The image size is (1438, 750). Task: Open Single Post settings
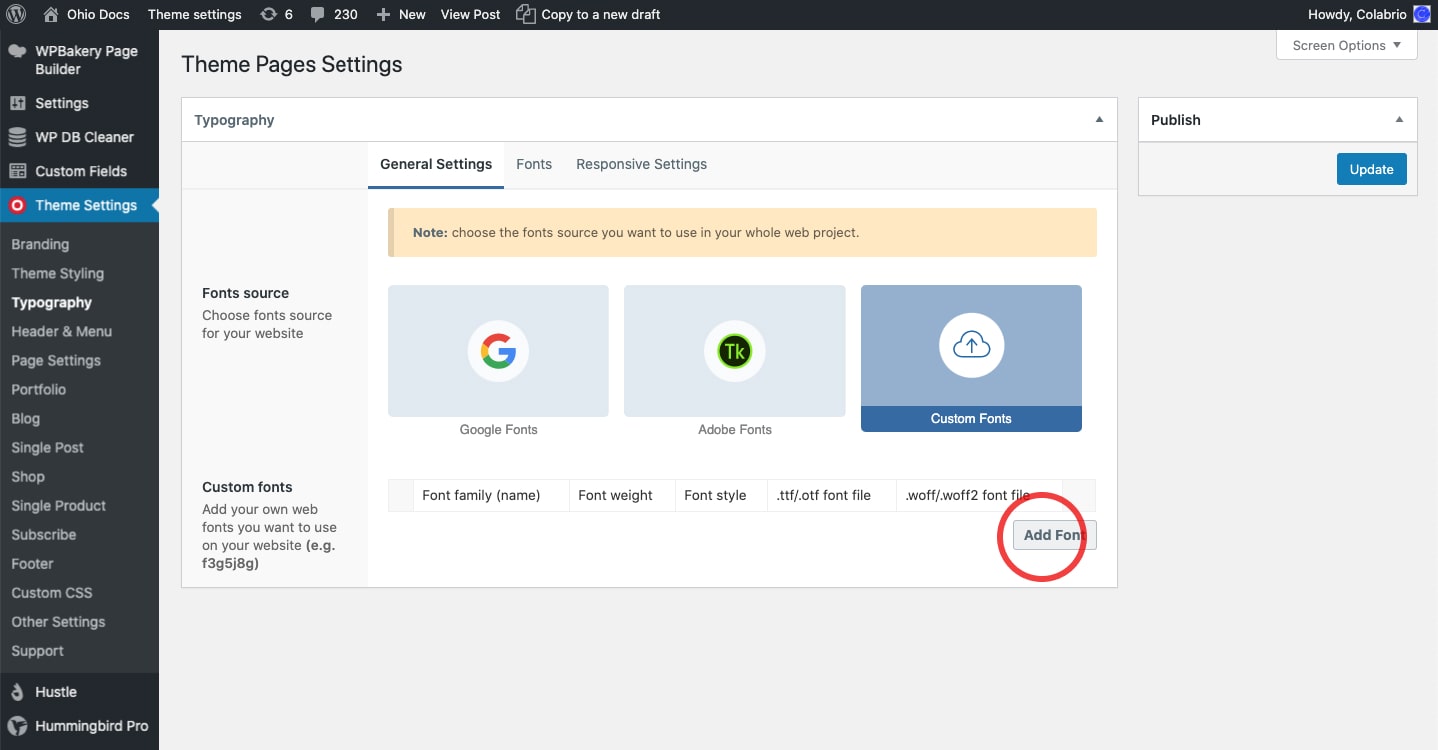47,447
